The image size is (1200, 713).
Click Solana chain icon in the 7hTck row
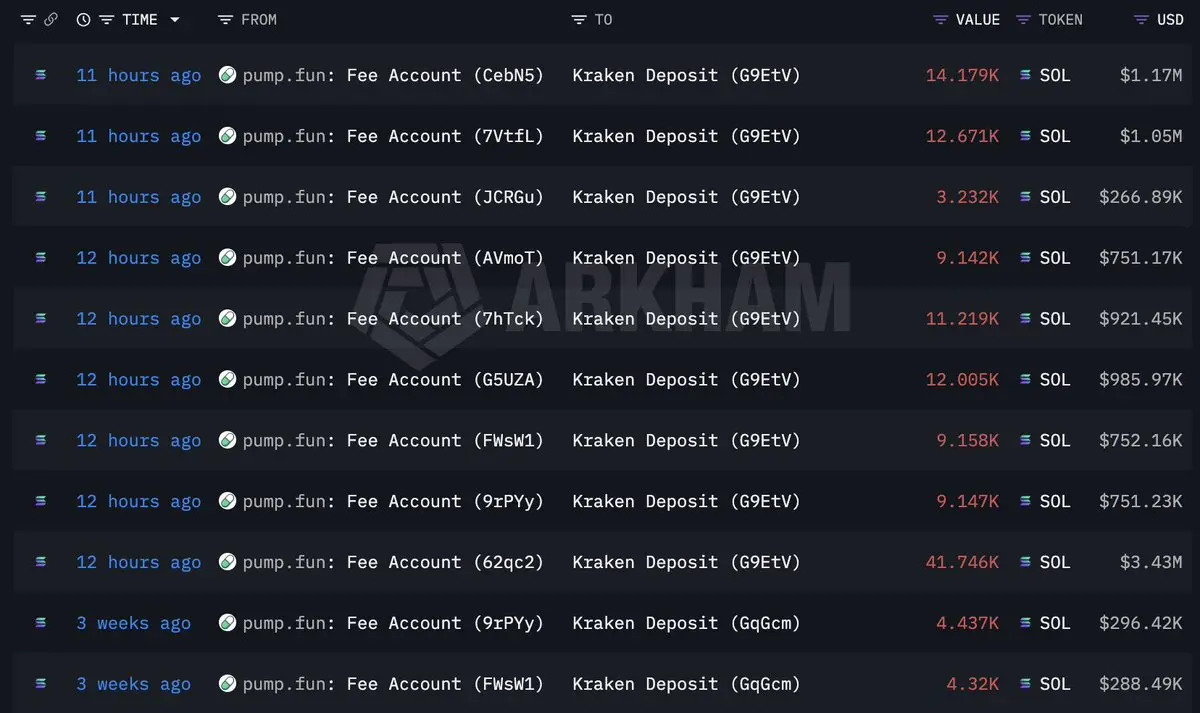[41, 319]
